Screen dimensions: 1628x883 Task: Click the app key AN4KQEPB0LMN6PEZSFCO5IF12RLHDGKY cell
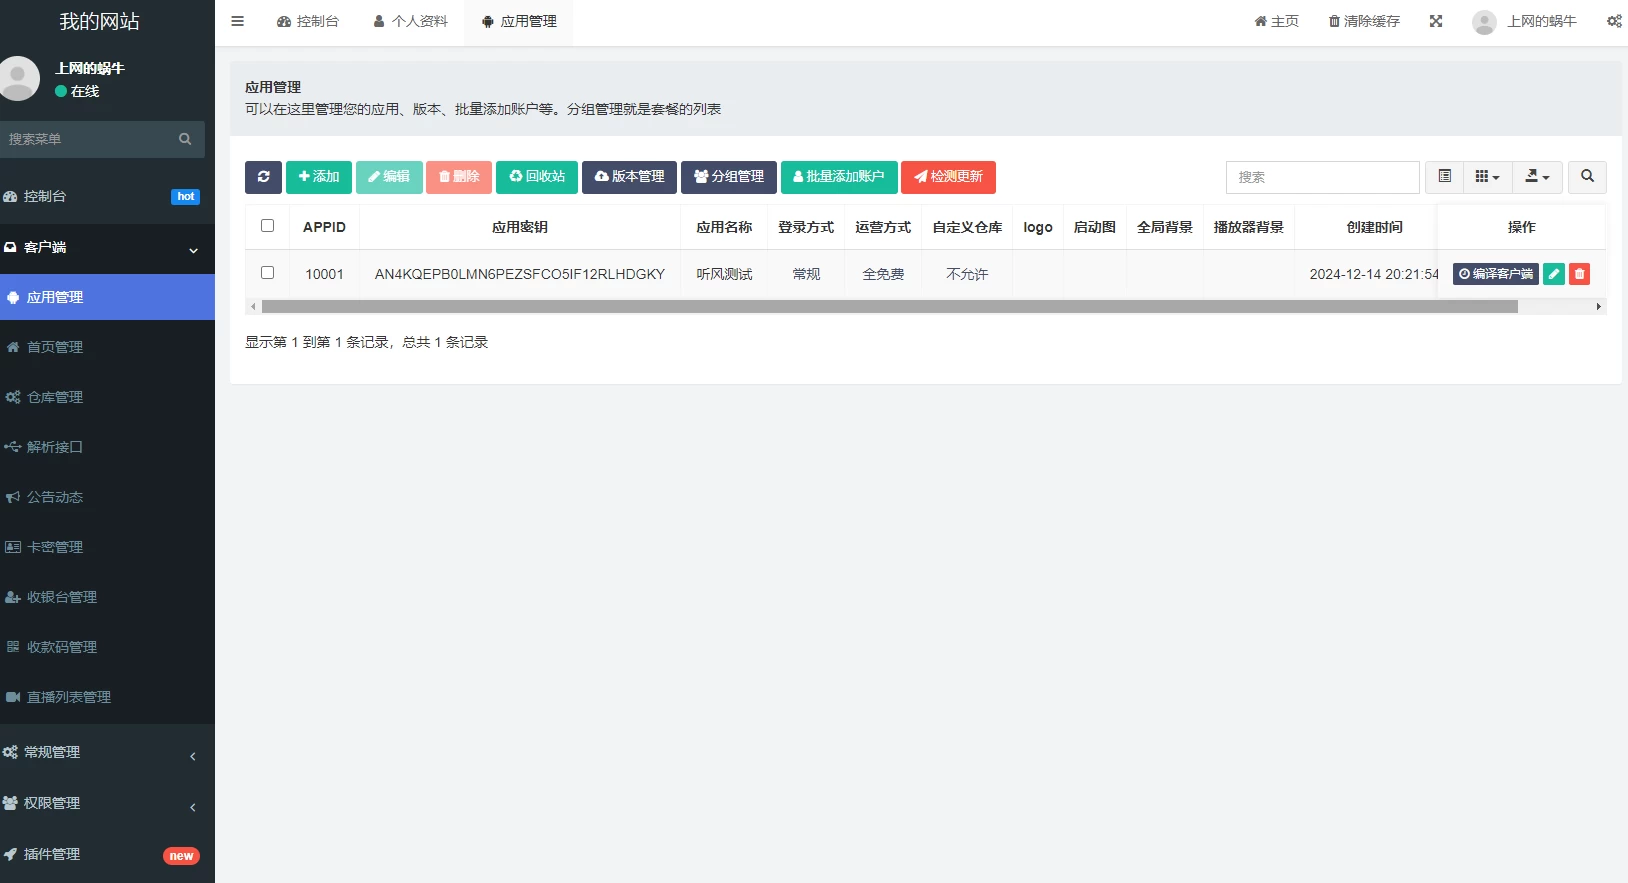click(x=520, y=274)
